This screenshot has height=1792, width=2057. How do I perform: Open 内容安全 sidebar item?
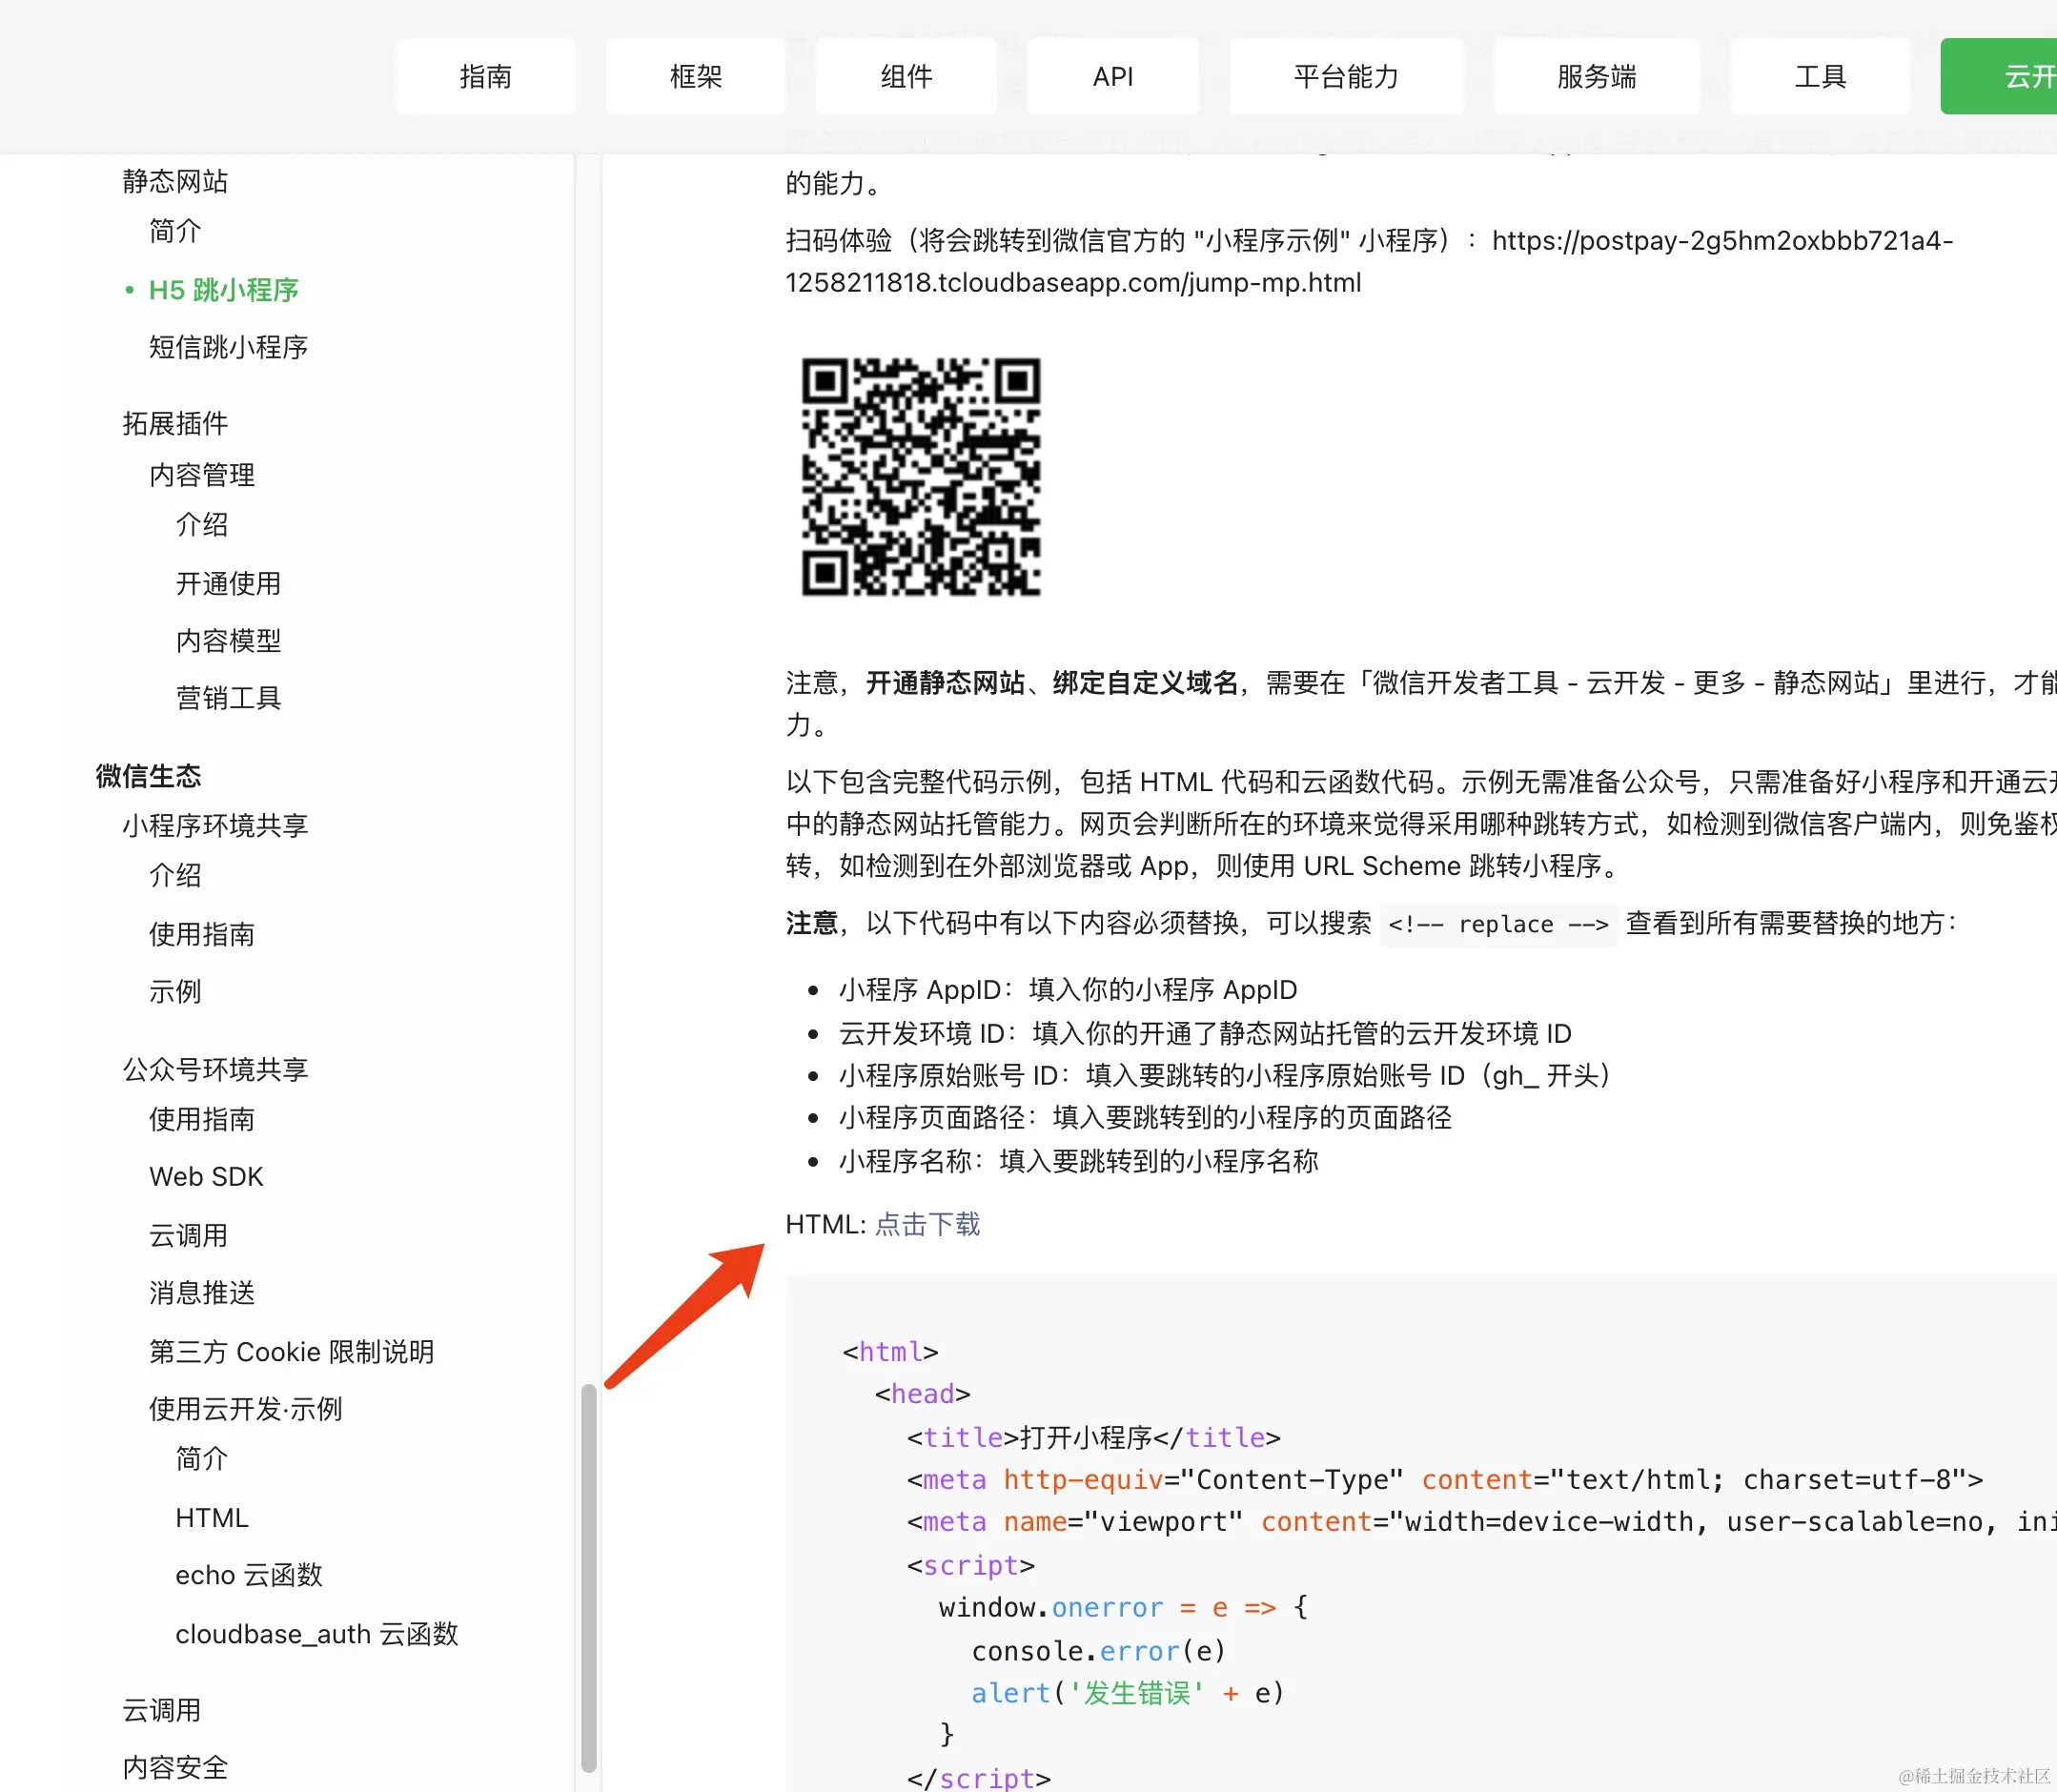click(x=175, y=1767)
